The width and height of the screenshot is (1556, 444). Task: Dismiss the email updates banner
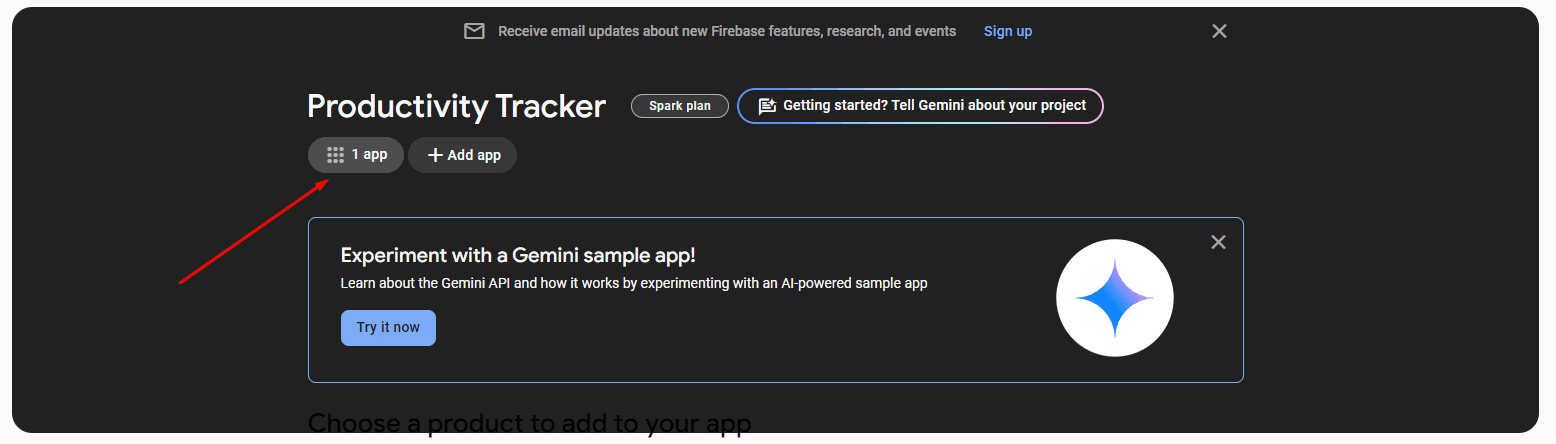tap(1219, 31)
